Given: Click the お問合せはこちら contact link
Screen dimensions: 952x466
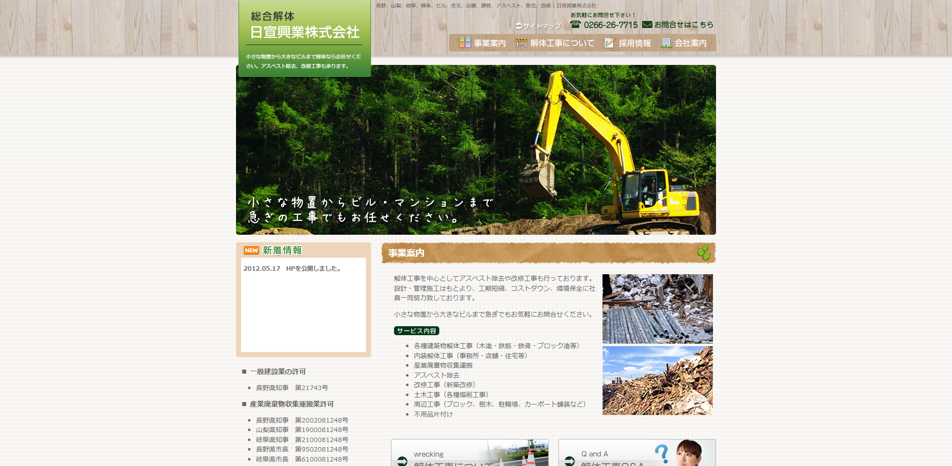Looking at the screenshot, I should [x=684, y=25].
